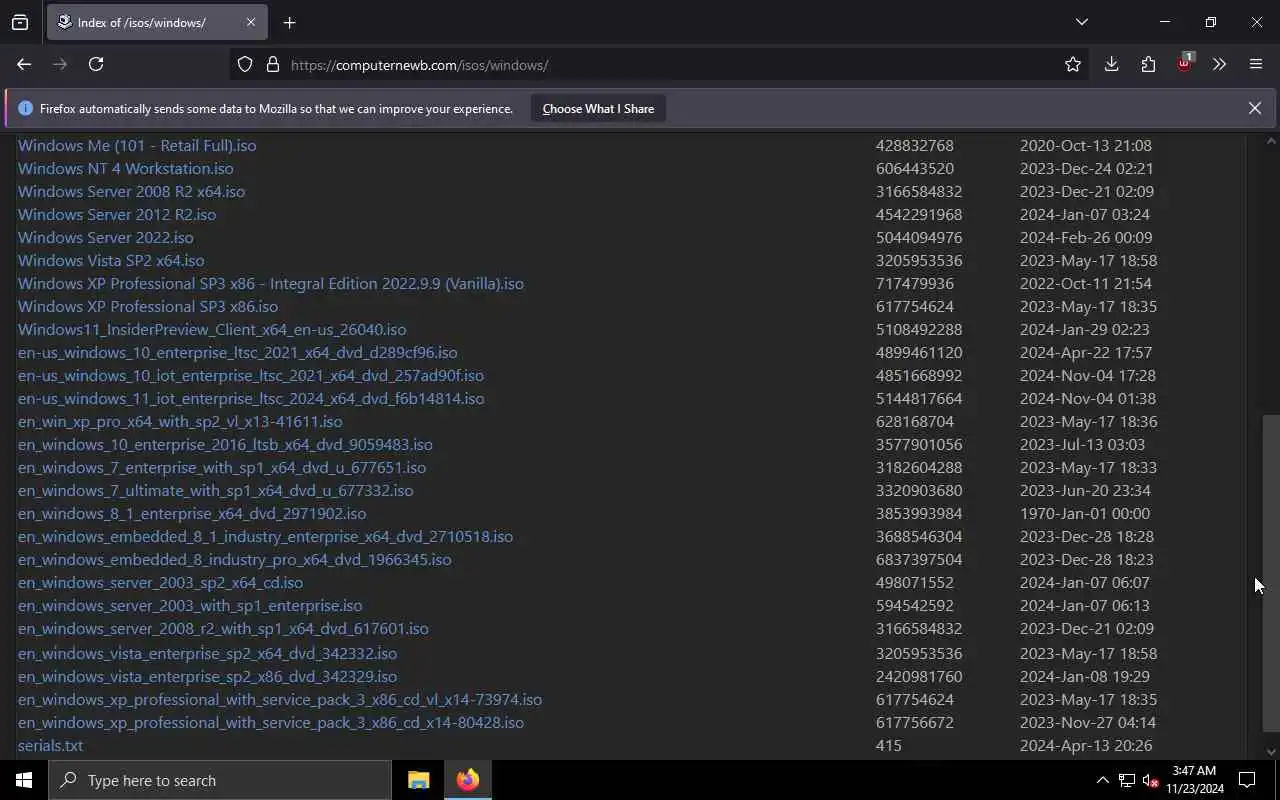Open XP Integral Edition 2022.9.9 (Vanilla).iso link
This screenshot has height=800, width=1280.
point(271,283)
